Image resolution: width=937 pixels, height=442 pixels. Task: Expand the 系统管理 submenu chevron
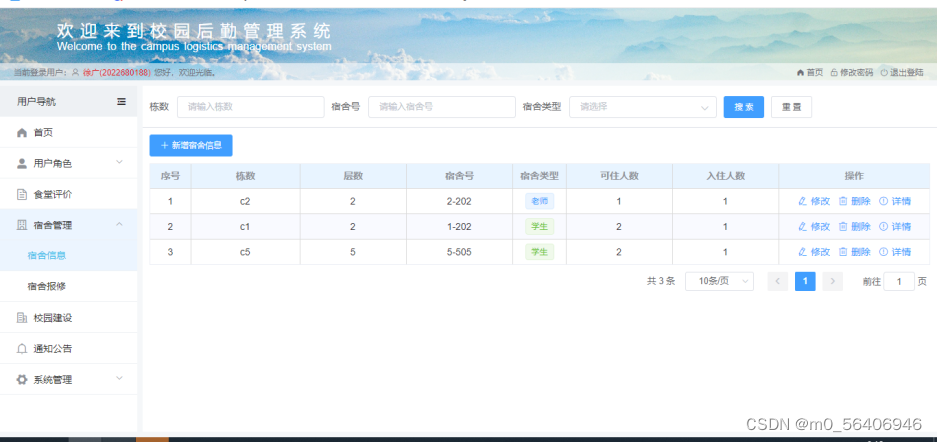[119, 378]
